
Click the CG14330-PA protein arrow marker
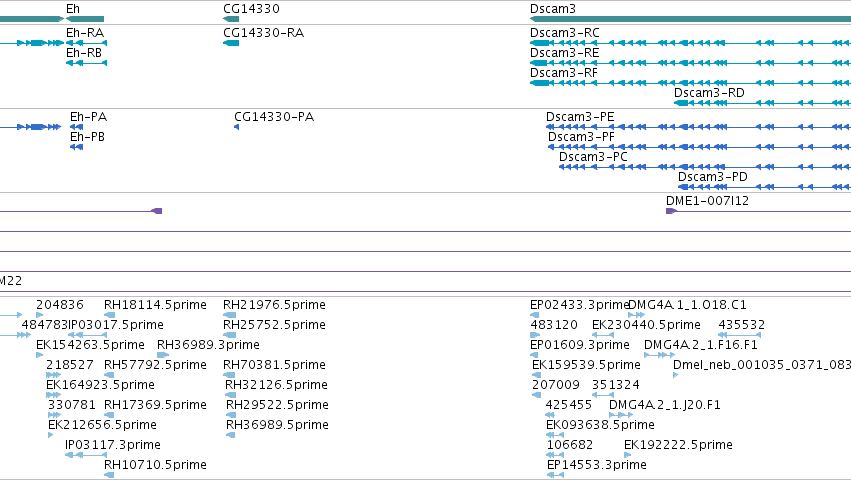237,127
